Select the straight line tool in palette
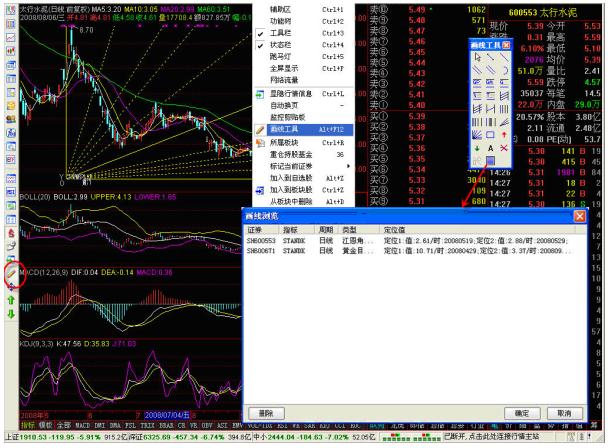Screen dimensions: 613x448 [504, 57]
